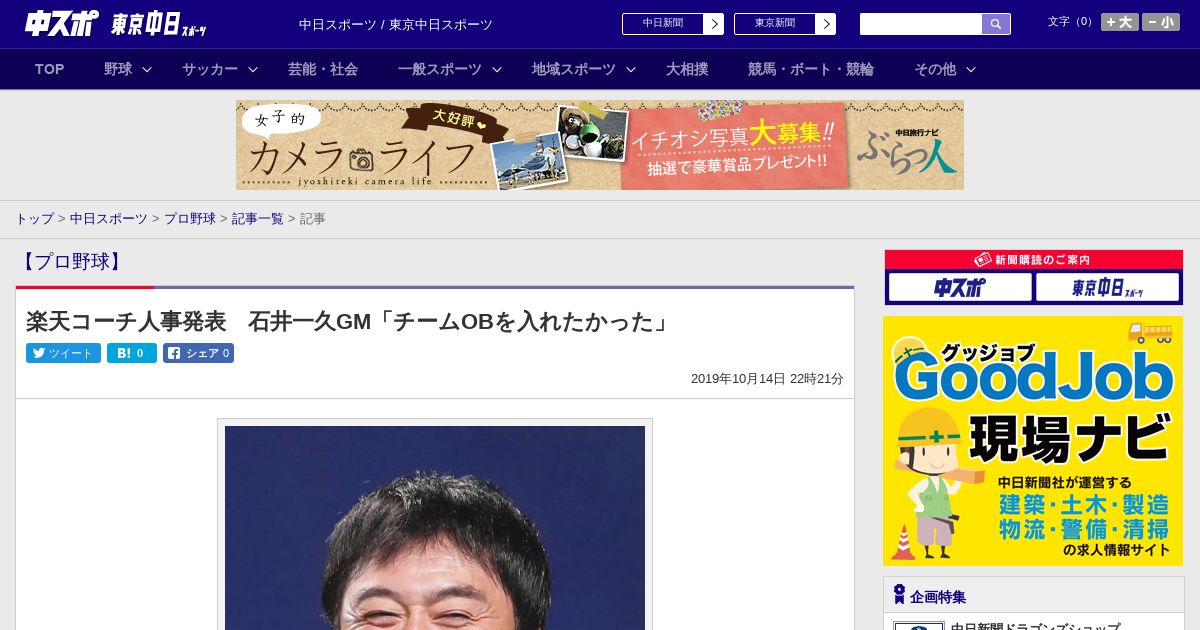This screenshot has width=1200, height=630.
Task: Open the 野球 menu
Action: 118,69
